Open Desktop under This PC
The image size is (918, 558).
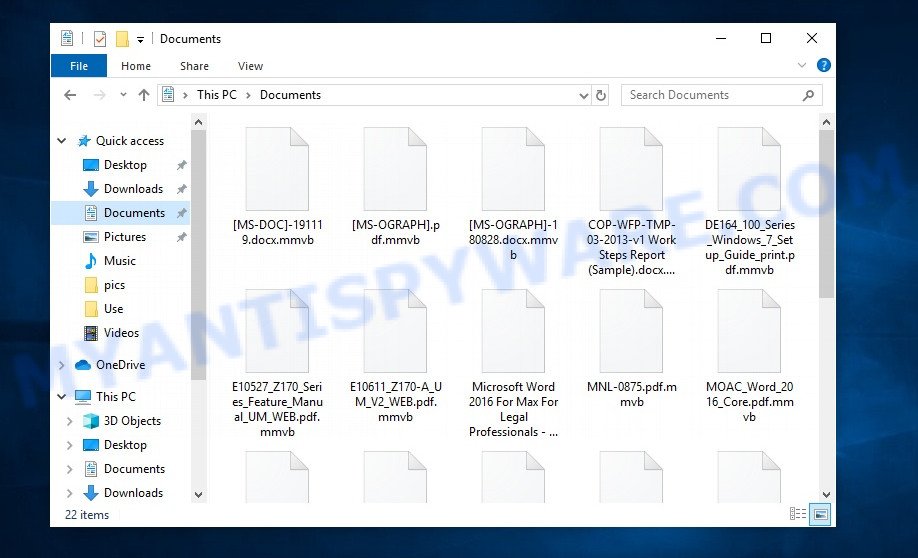tap(125, 445)
